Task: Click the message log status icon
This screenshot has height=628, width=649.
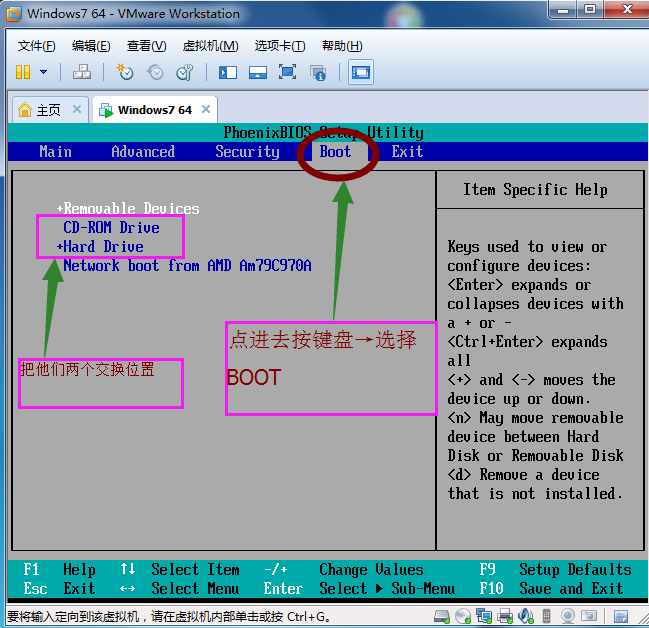Action: tap(621, 616)
